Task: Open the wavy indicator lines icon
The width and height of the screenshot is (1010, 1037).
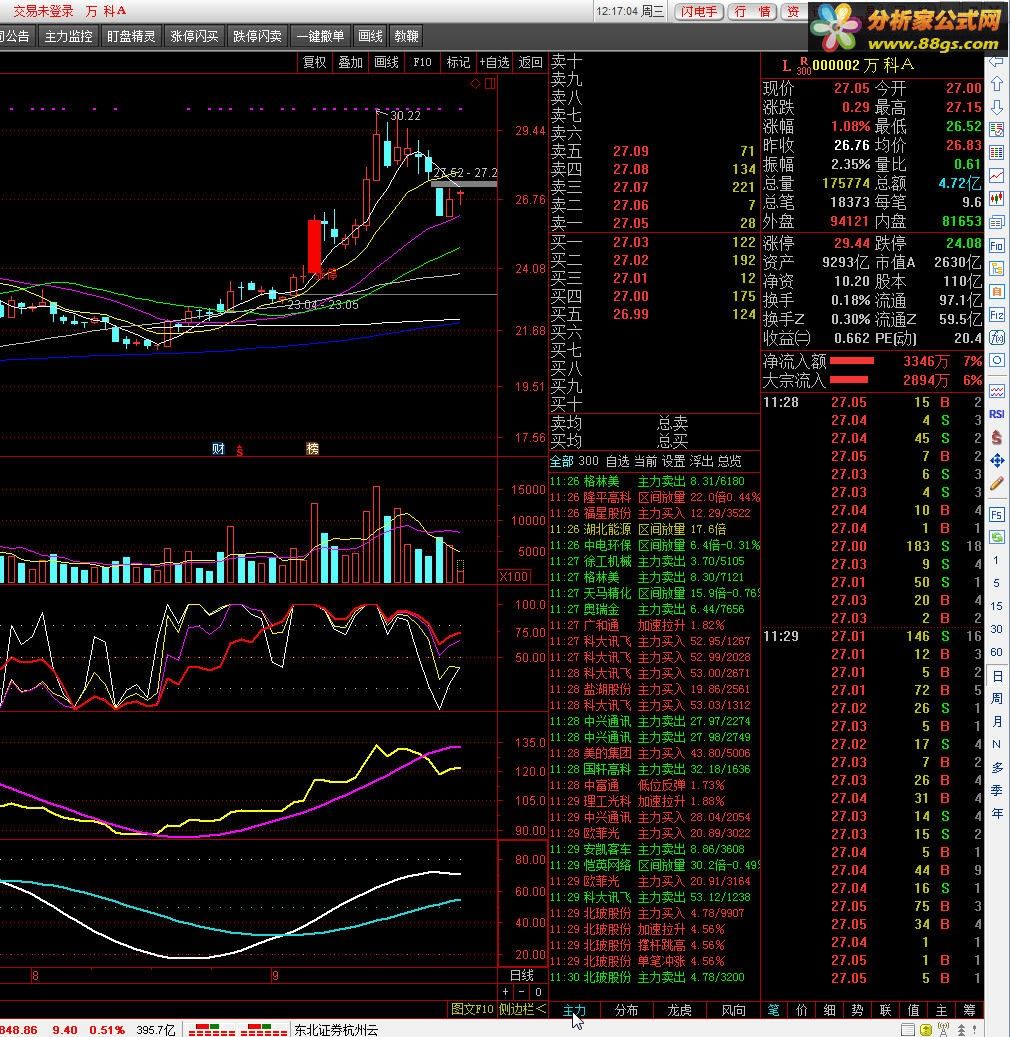Action: [x=996, y=392]
